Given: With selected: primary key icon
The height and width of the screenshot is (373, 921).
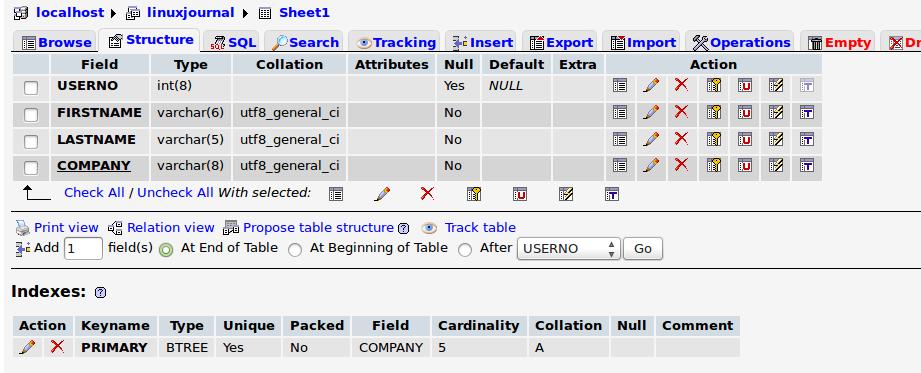Looking at the screenshot, I should (x=474, y=194).
